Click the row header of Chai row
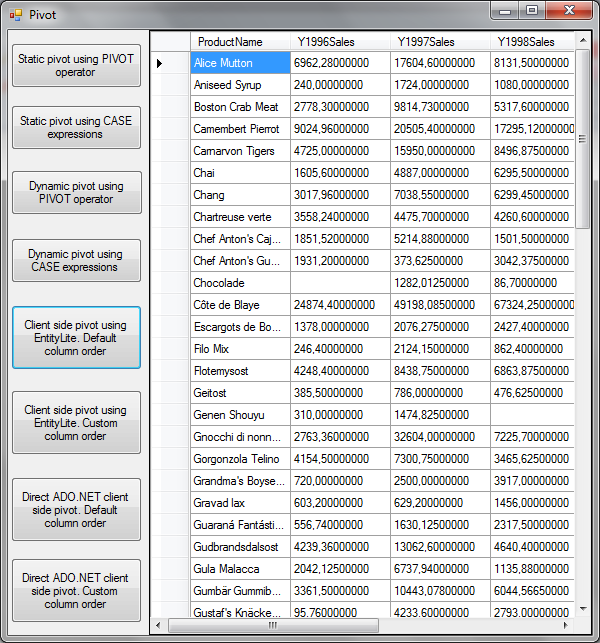 pyautogui.click(x=171, y=173)
